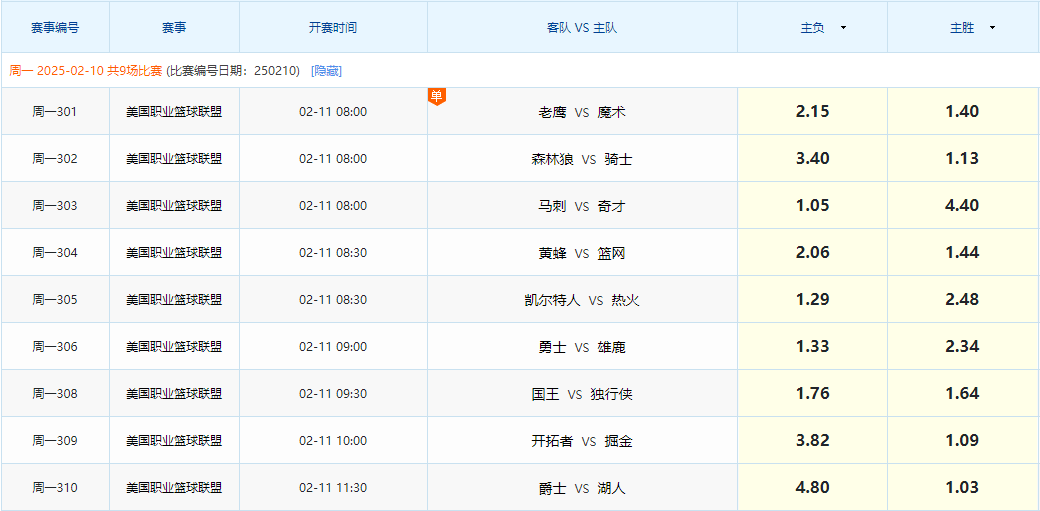Open the 主胜 column dropdown arrow
Screen dimensions: 1040x511
tap(992, 28)
